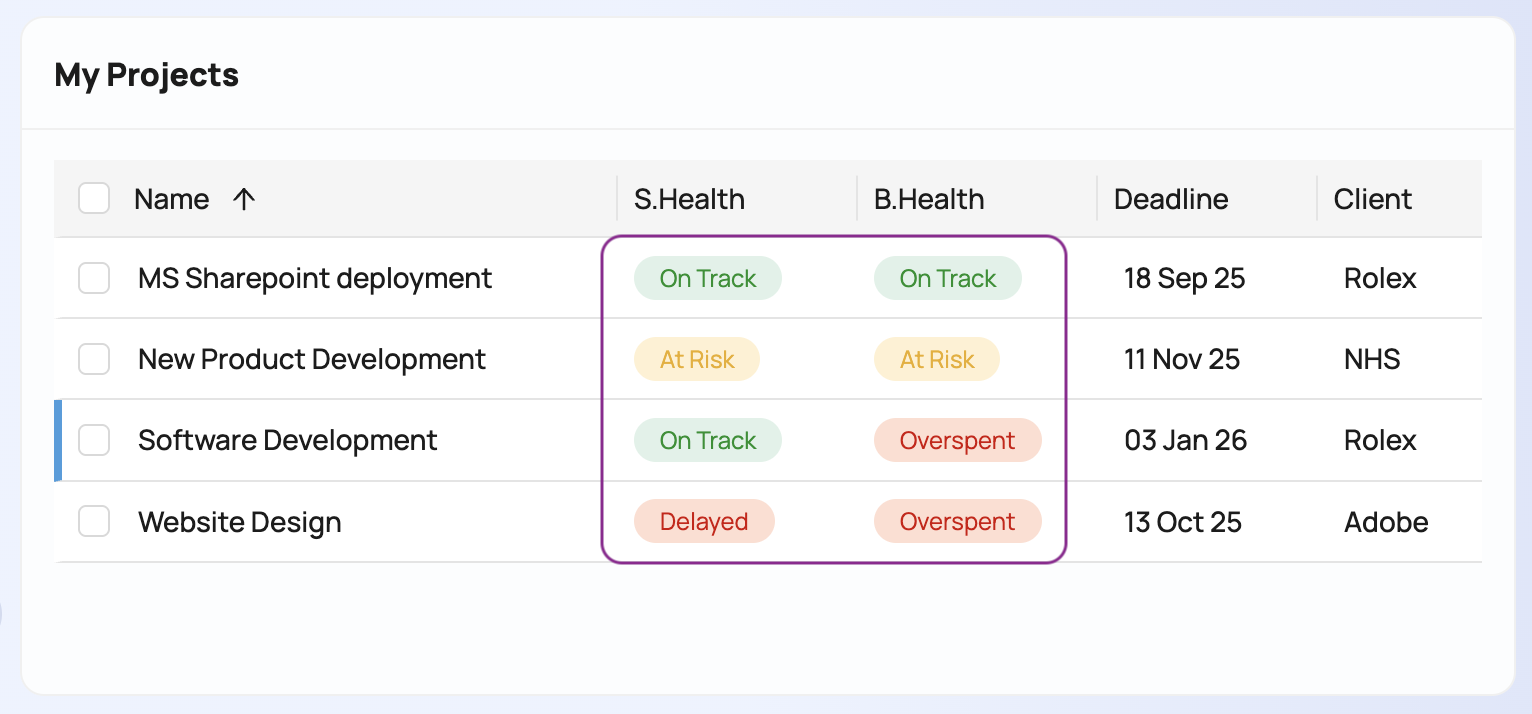Click Overspent budget badge in Software Development row
Viewport: 1532px width, 714px height.
(957, 440)
